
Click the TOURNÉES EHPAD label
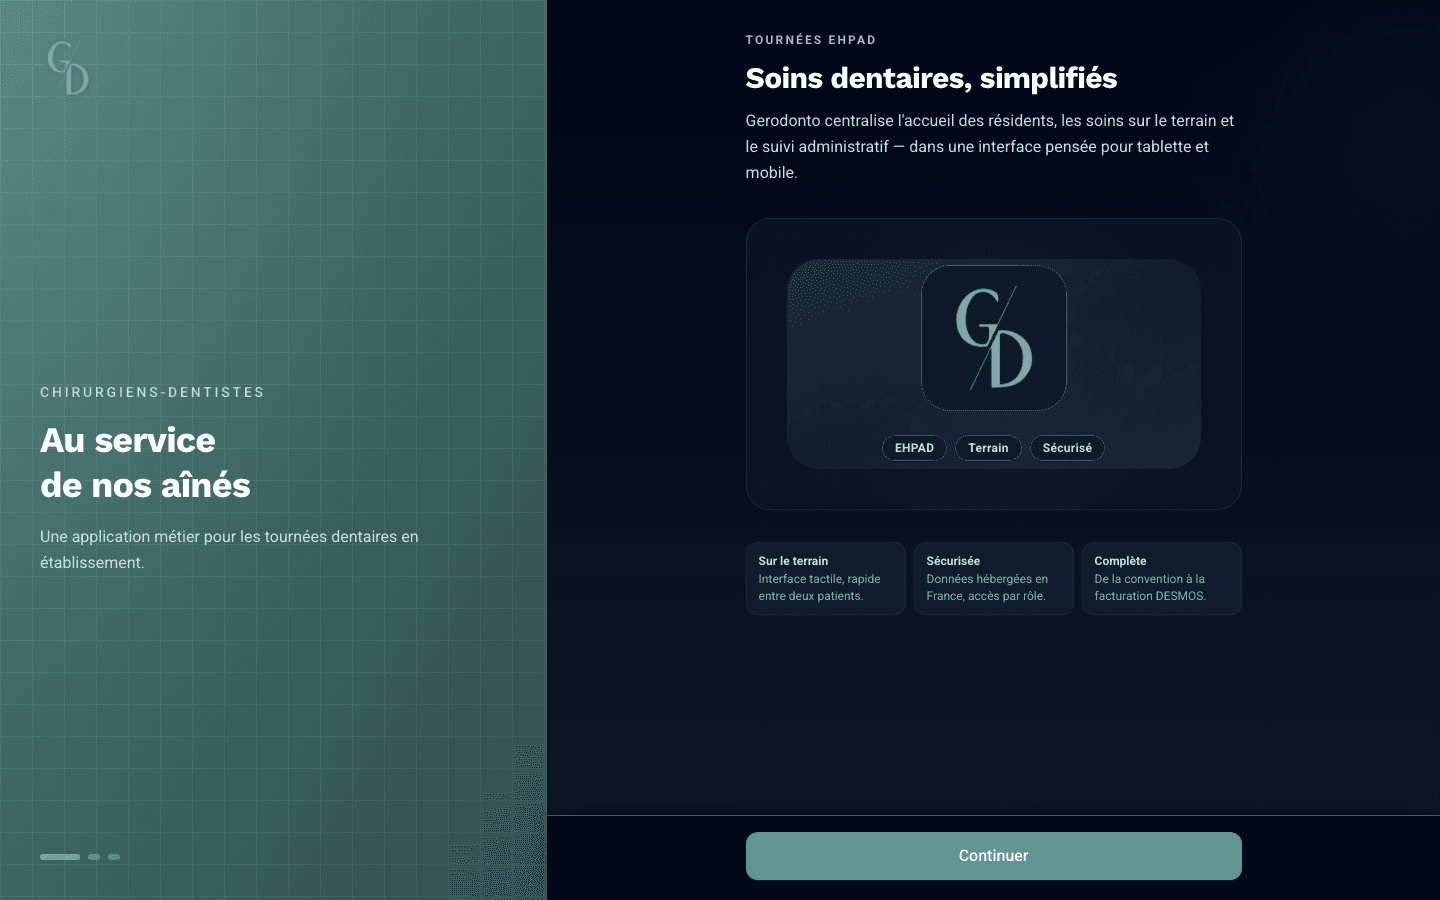[x=811, y=40]
